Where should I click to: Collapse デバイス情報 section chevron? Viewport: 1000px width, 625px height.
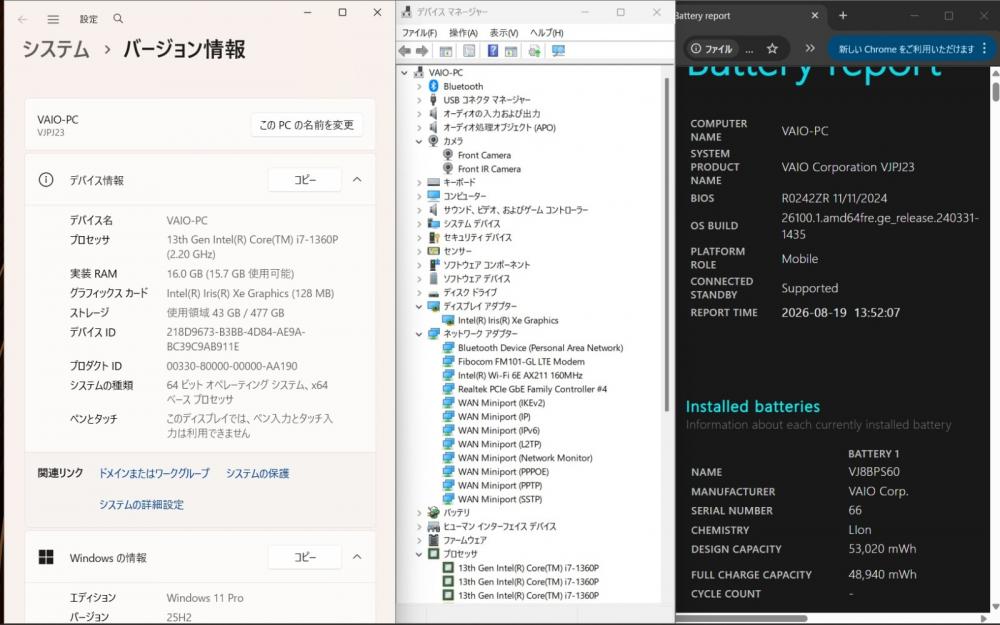(x=357, y=180)
